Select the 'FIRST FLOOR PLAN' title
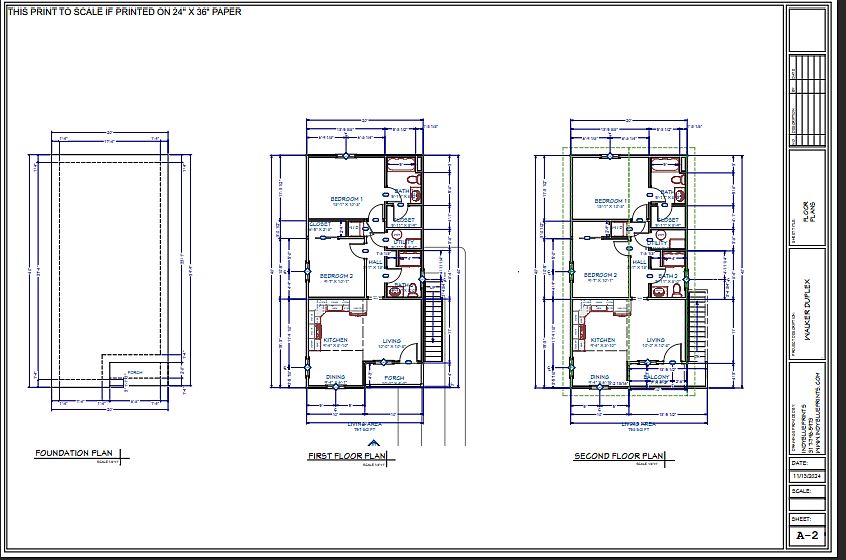 (x=346, y=456)
